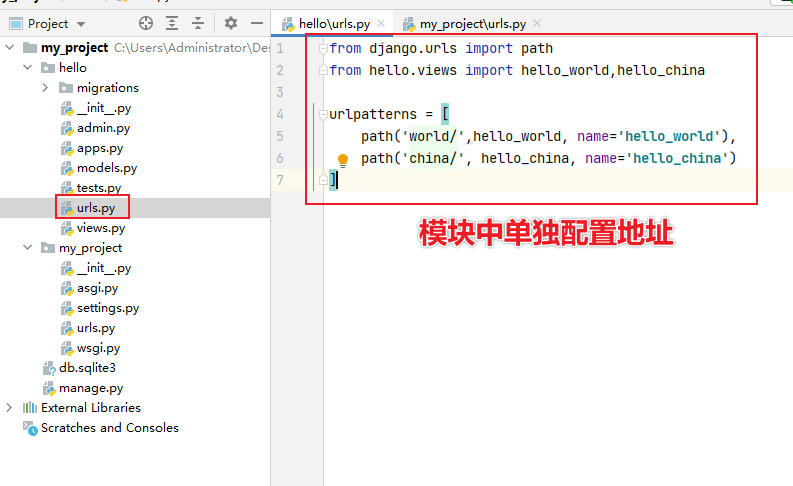Select urls.py under hello folder

(x=96, y=208)
